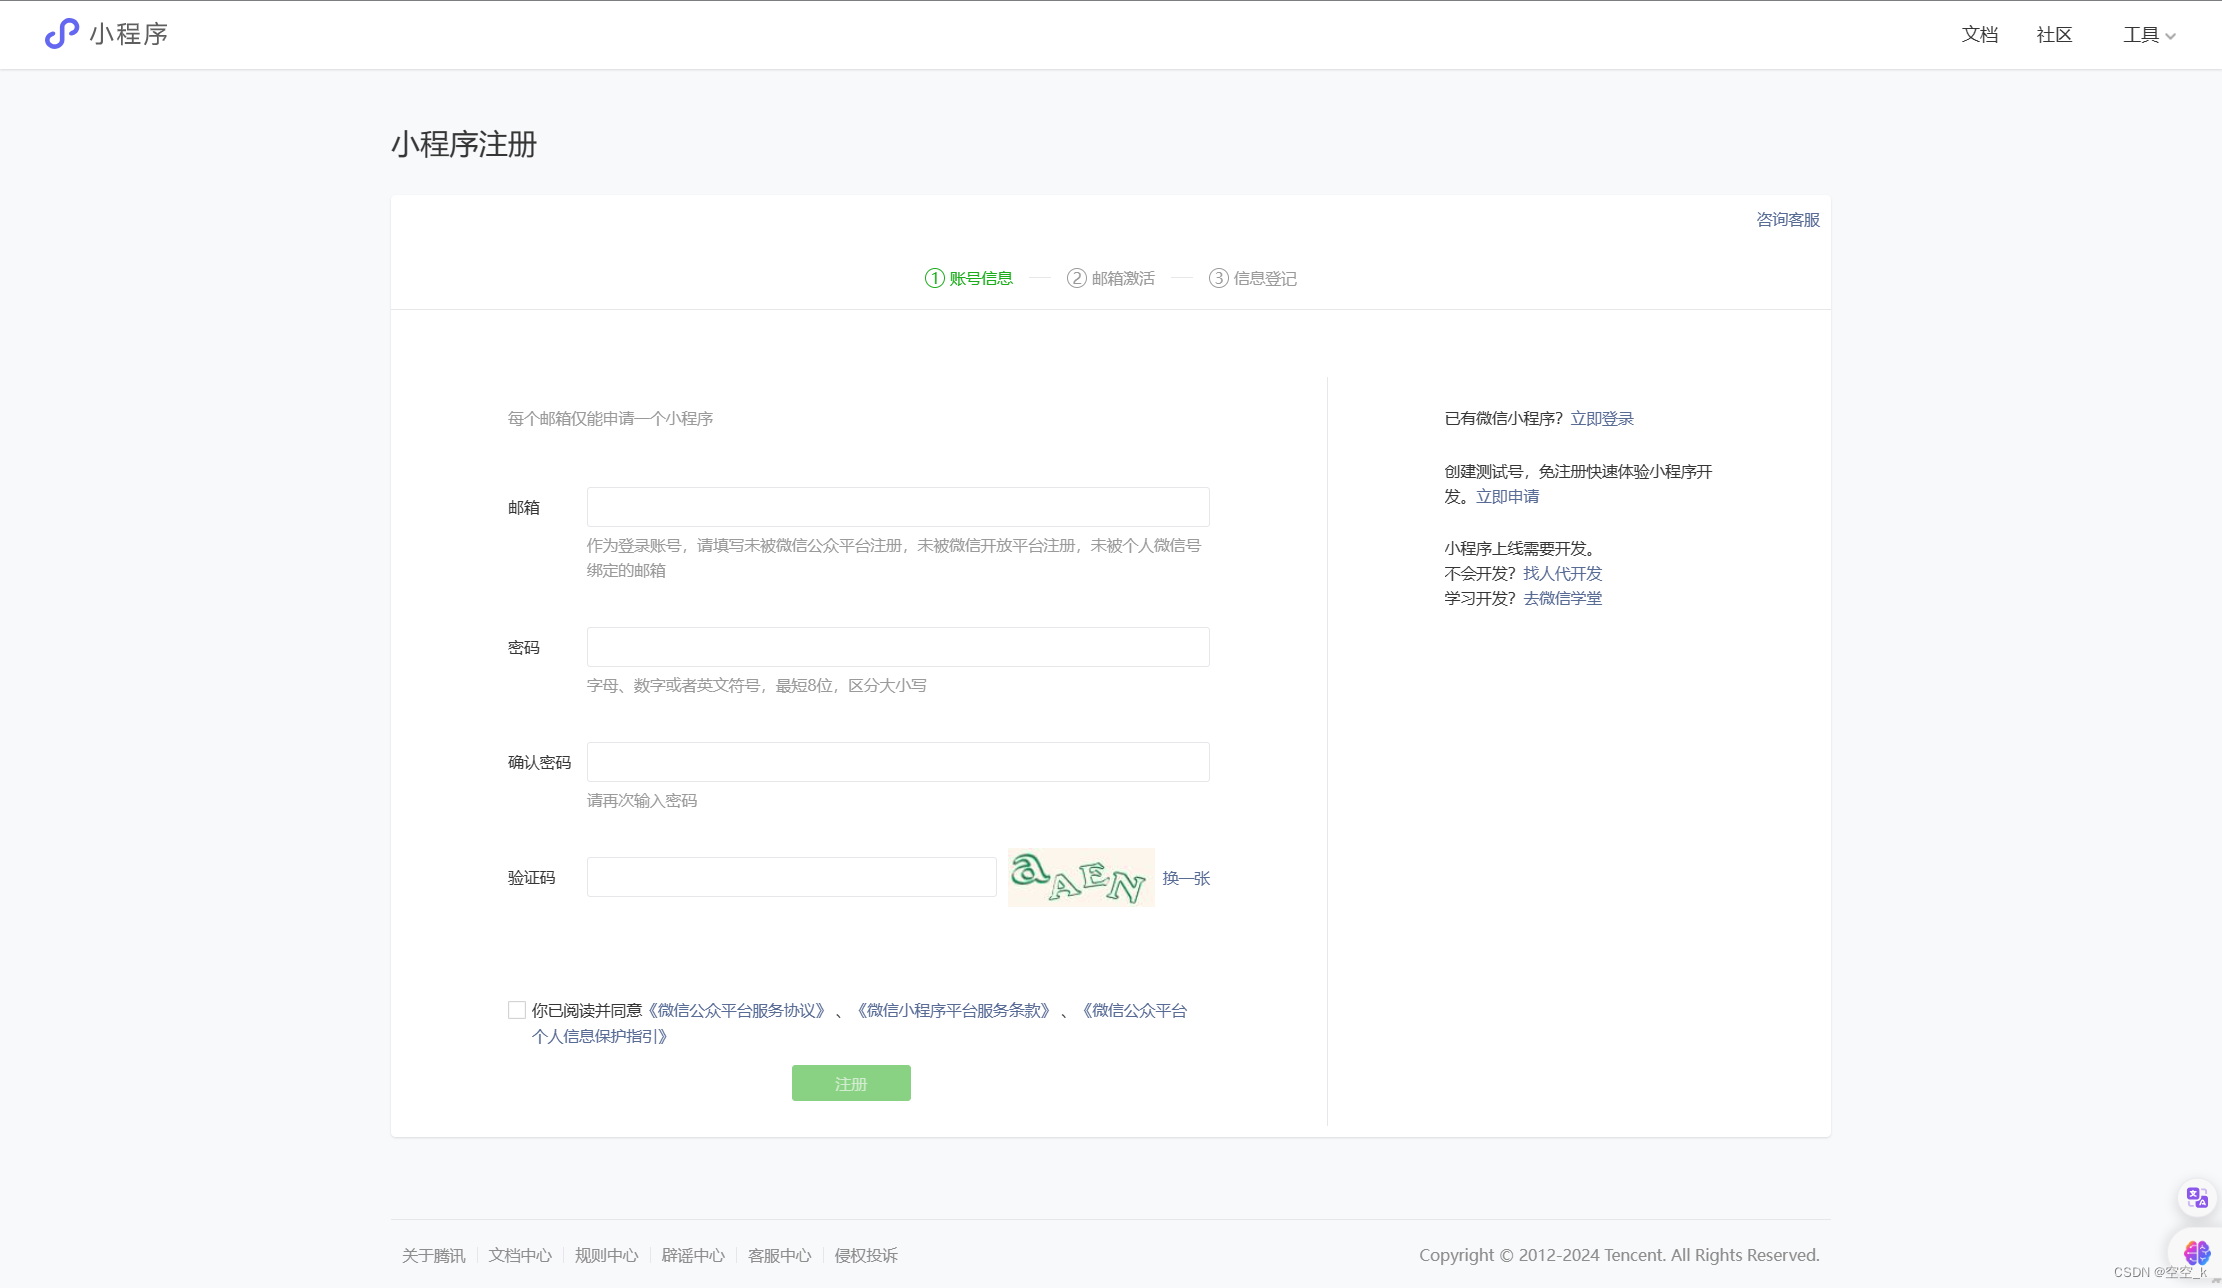Click 规则中心 footer link

point(607,1255)
